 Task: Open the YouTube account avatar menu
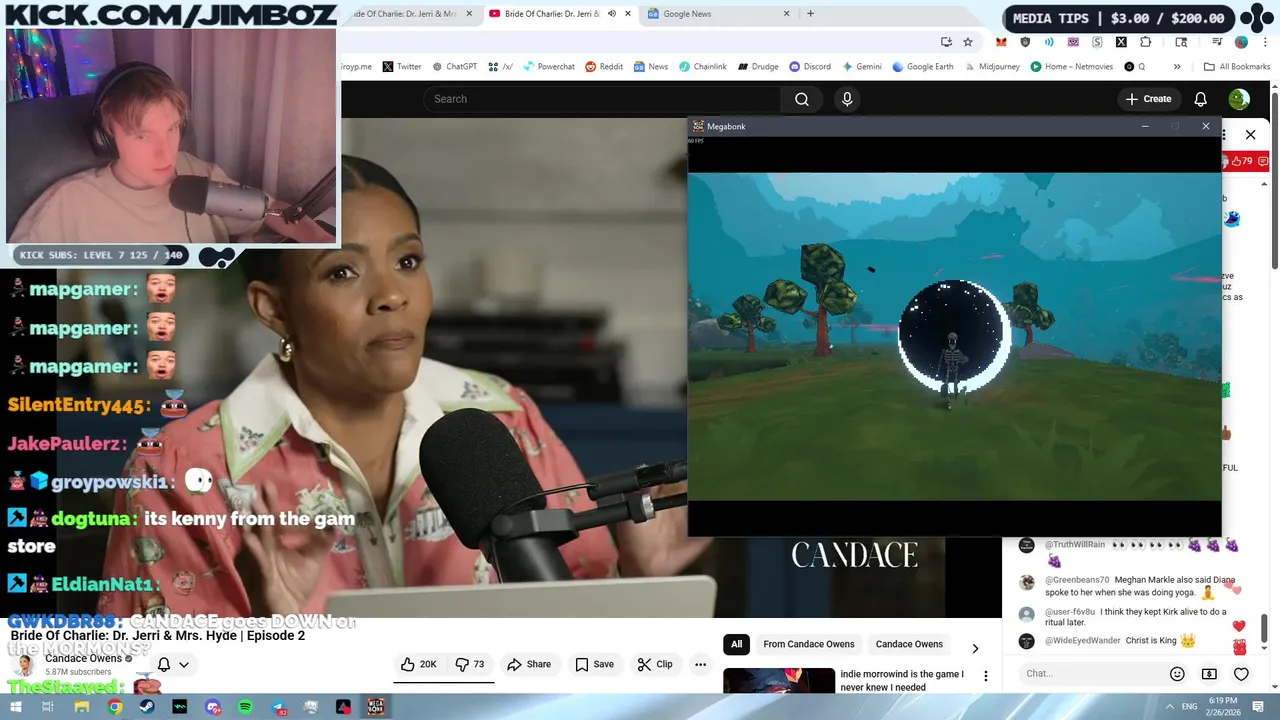(x=1239, y=99)
